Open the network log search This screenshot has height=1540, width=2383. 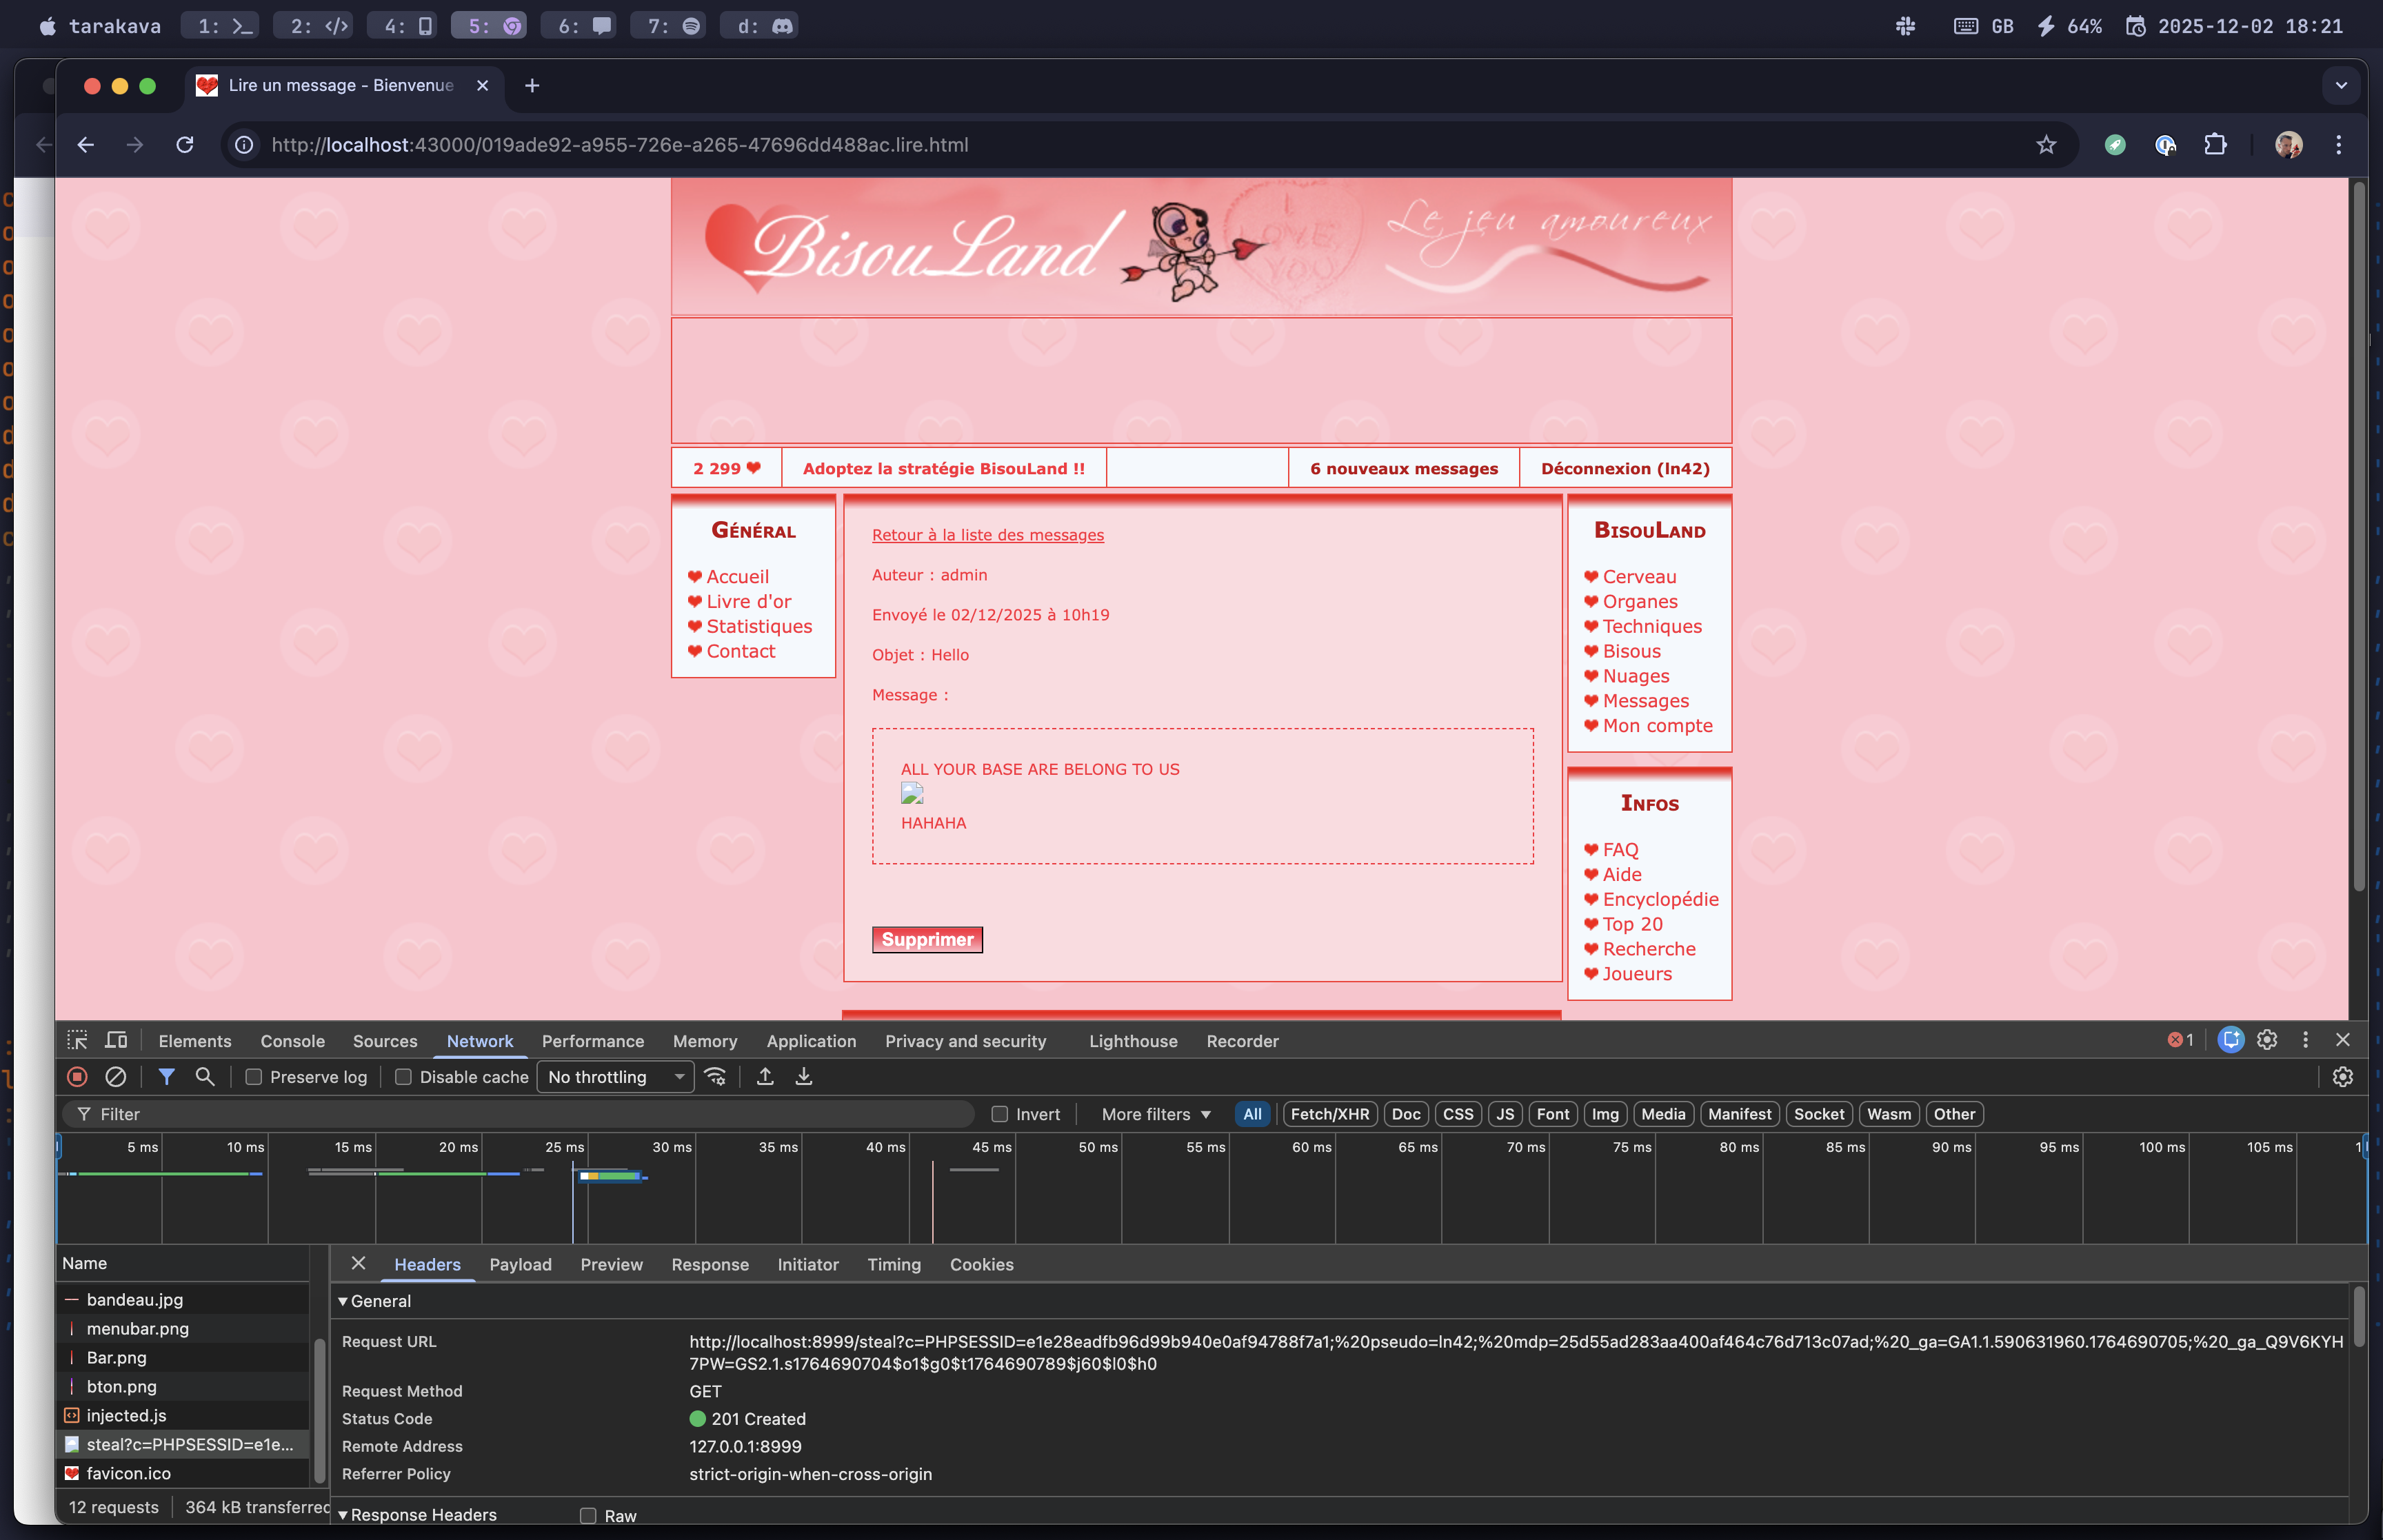click(x=205, y=1077)
